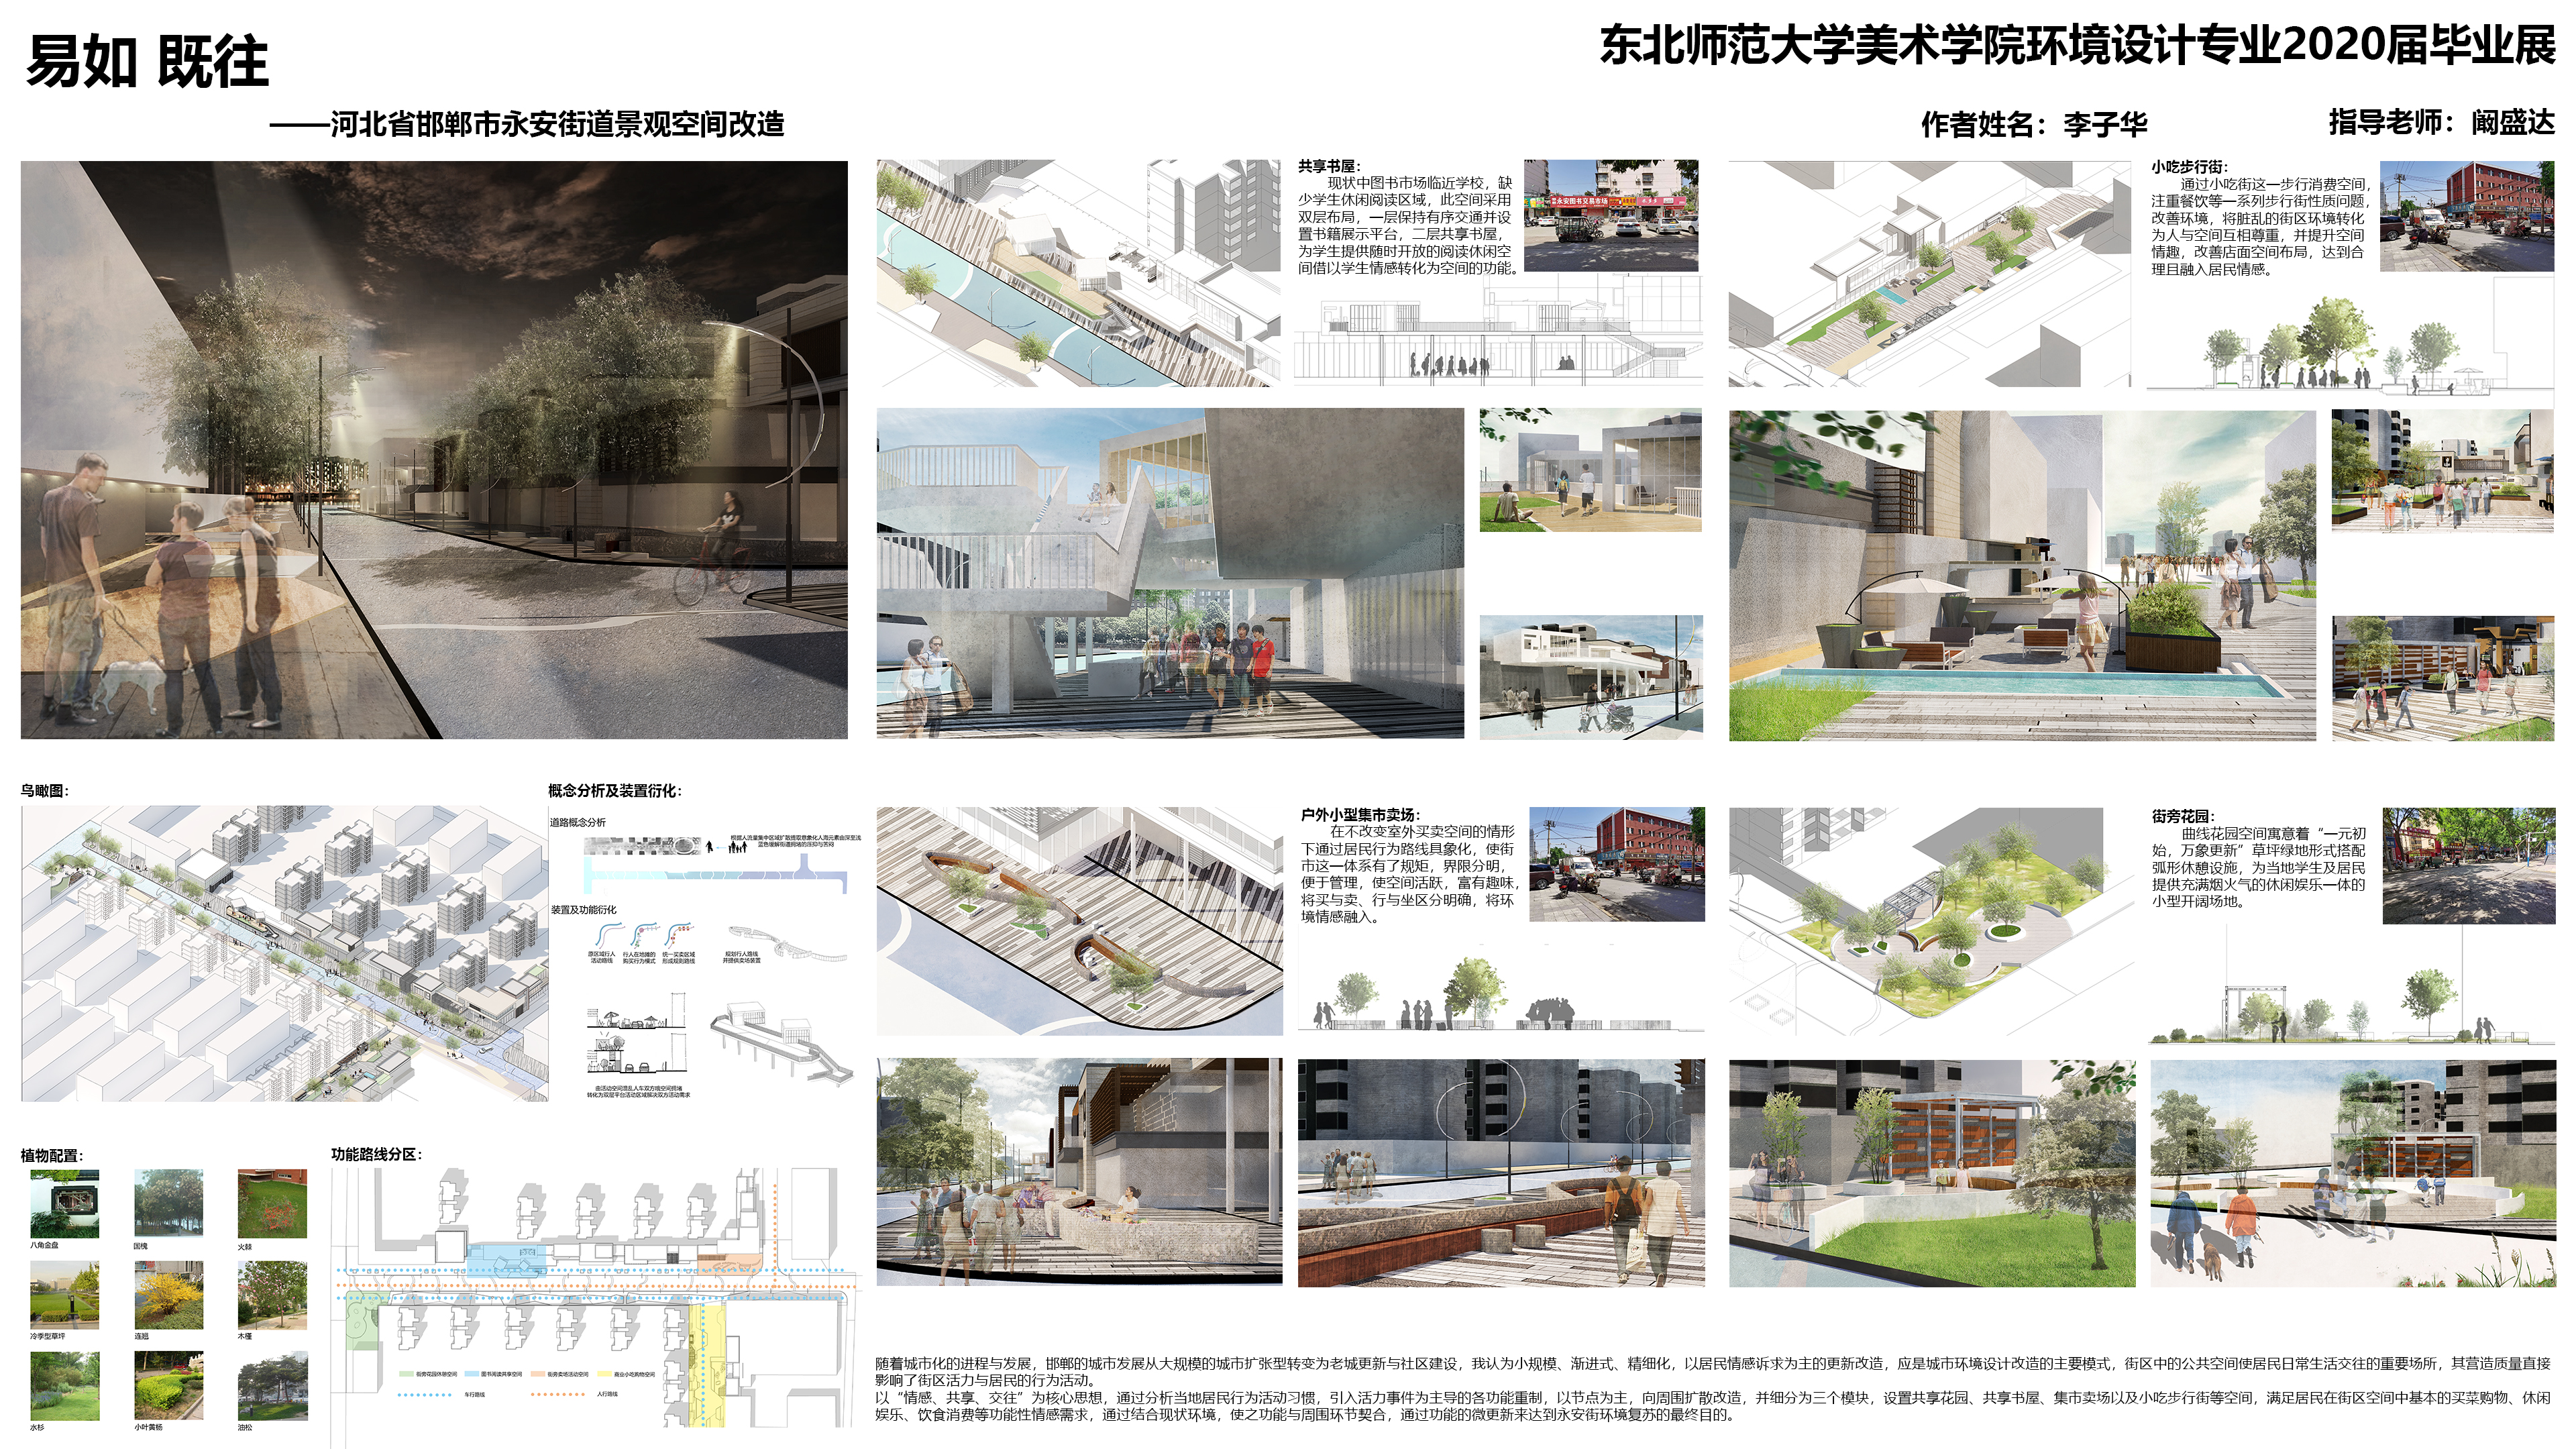Click the 原区域行人活动路线 diagram
The image size is (2576, 1449).
602,944
